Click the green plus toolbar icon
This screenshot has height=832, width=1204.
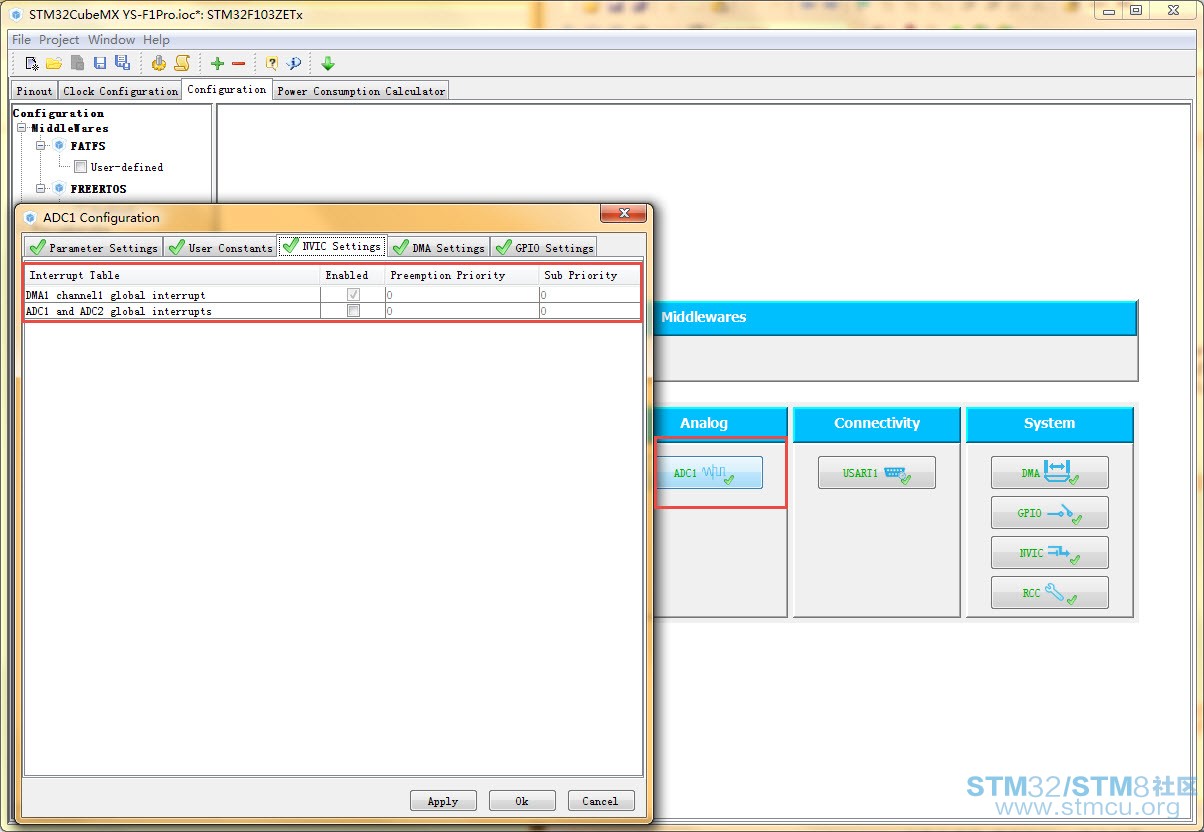click(217, 63)
